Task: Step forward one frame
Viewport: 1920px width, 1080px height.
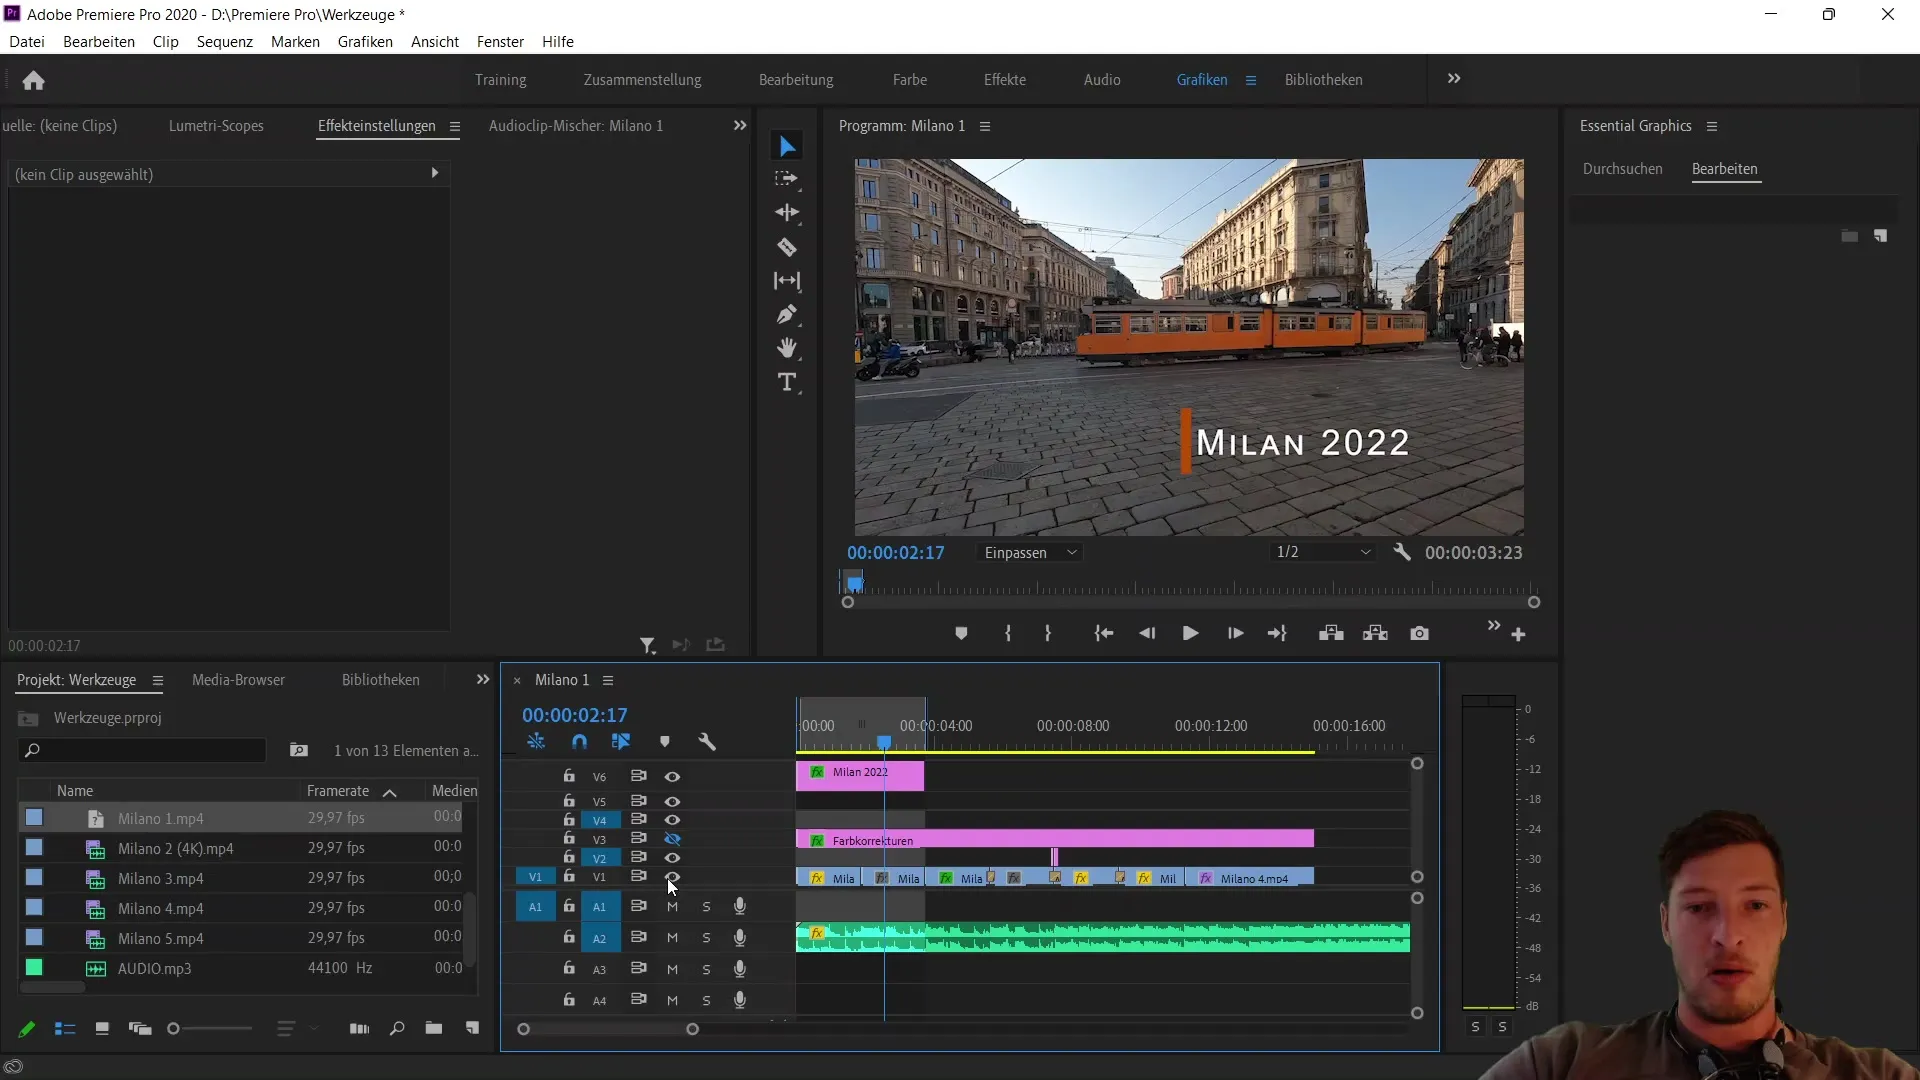Action: 1235,634
